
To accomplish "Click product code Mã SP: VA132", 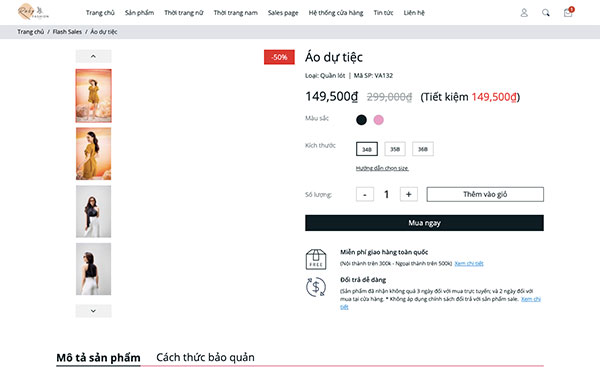I will coord(373,75).
